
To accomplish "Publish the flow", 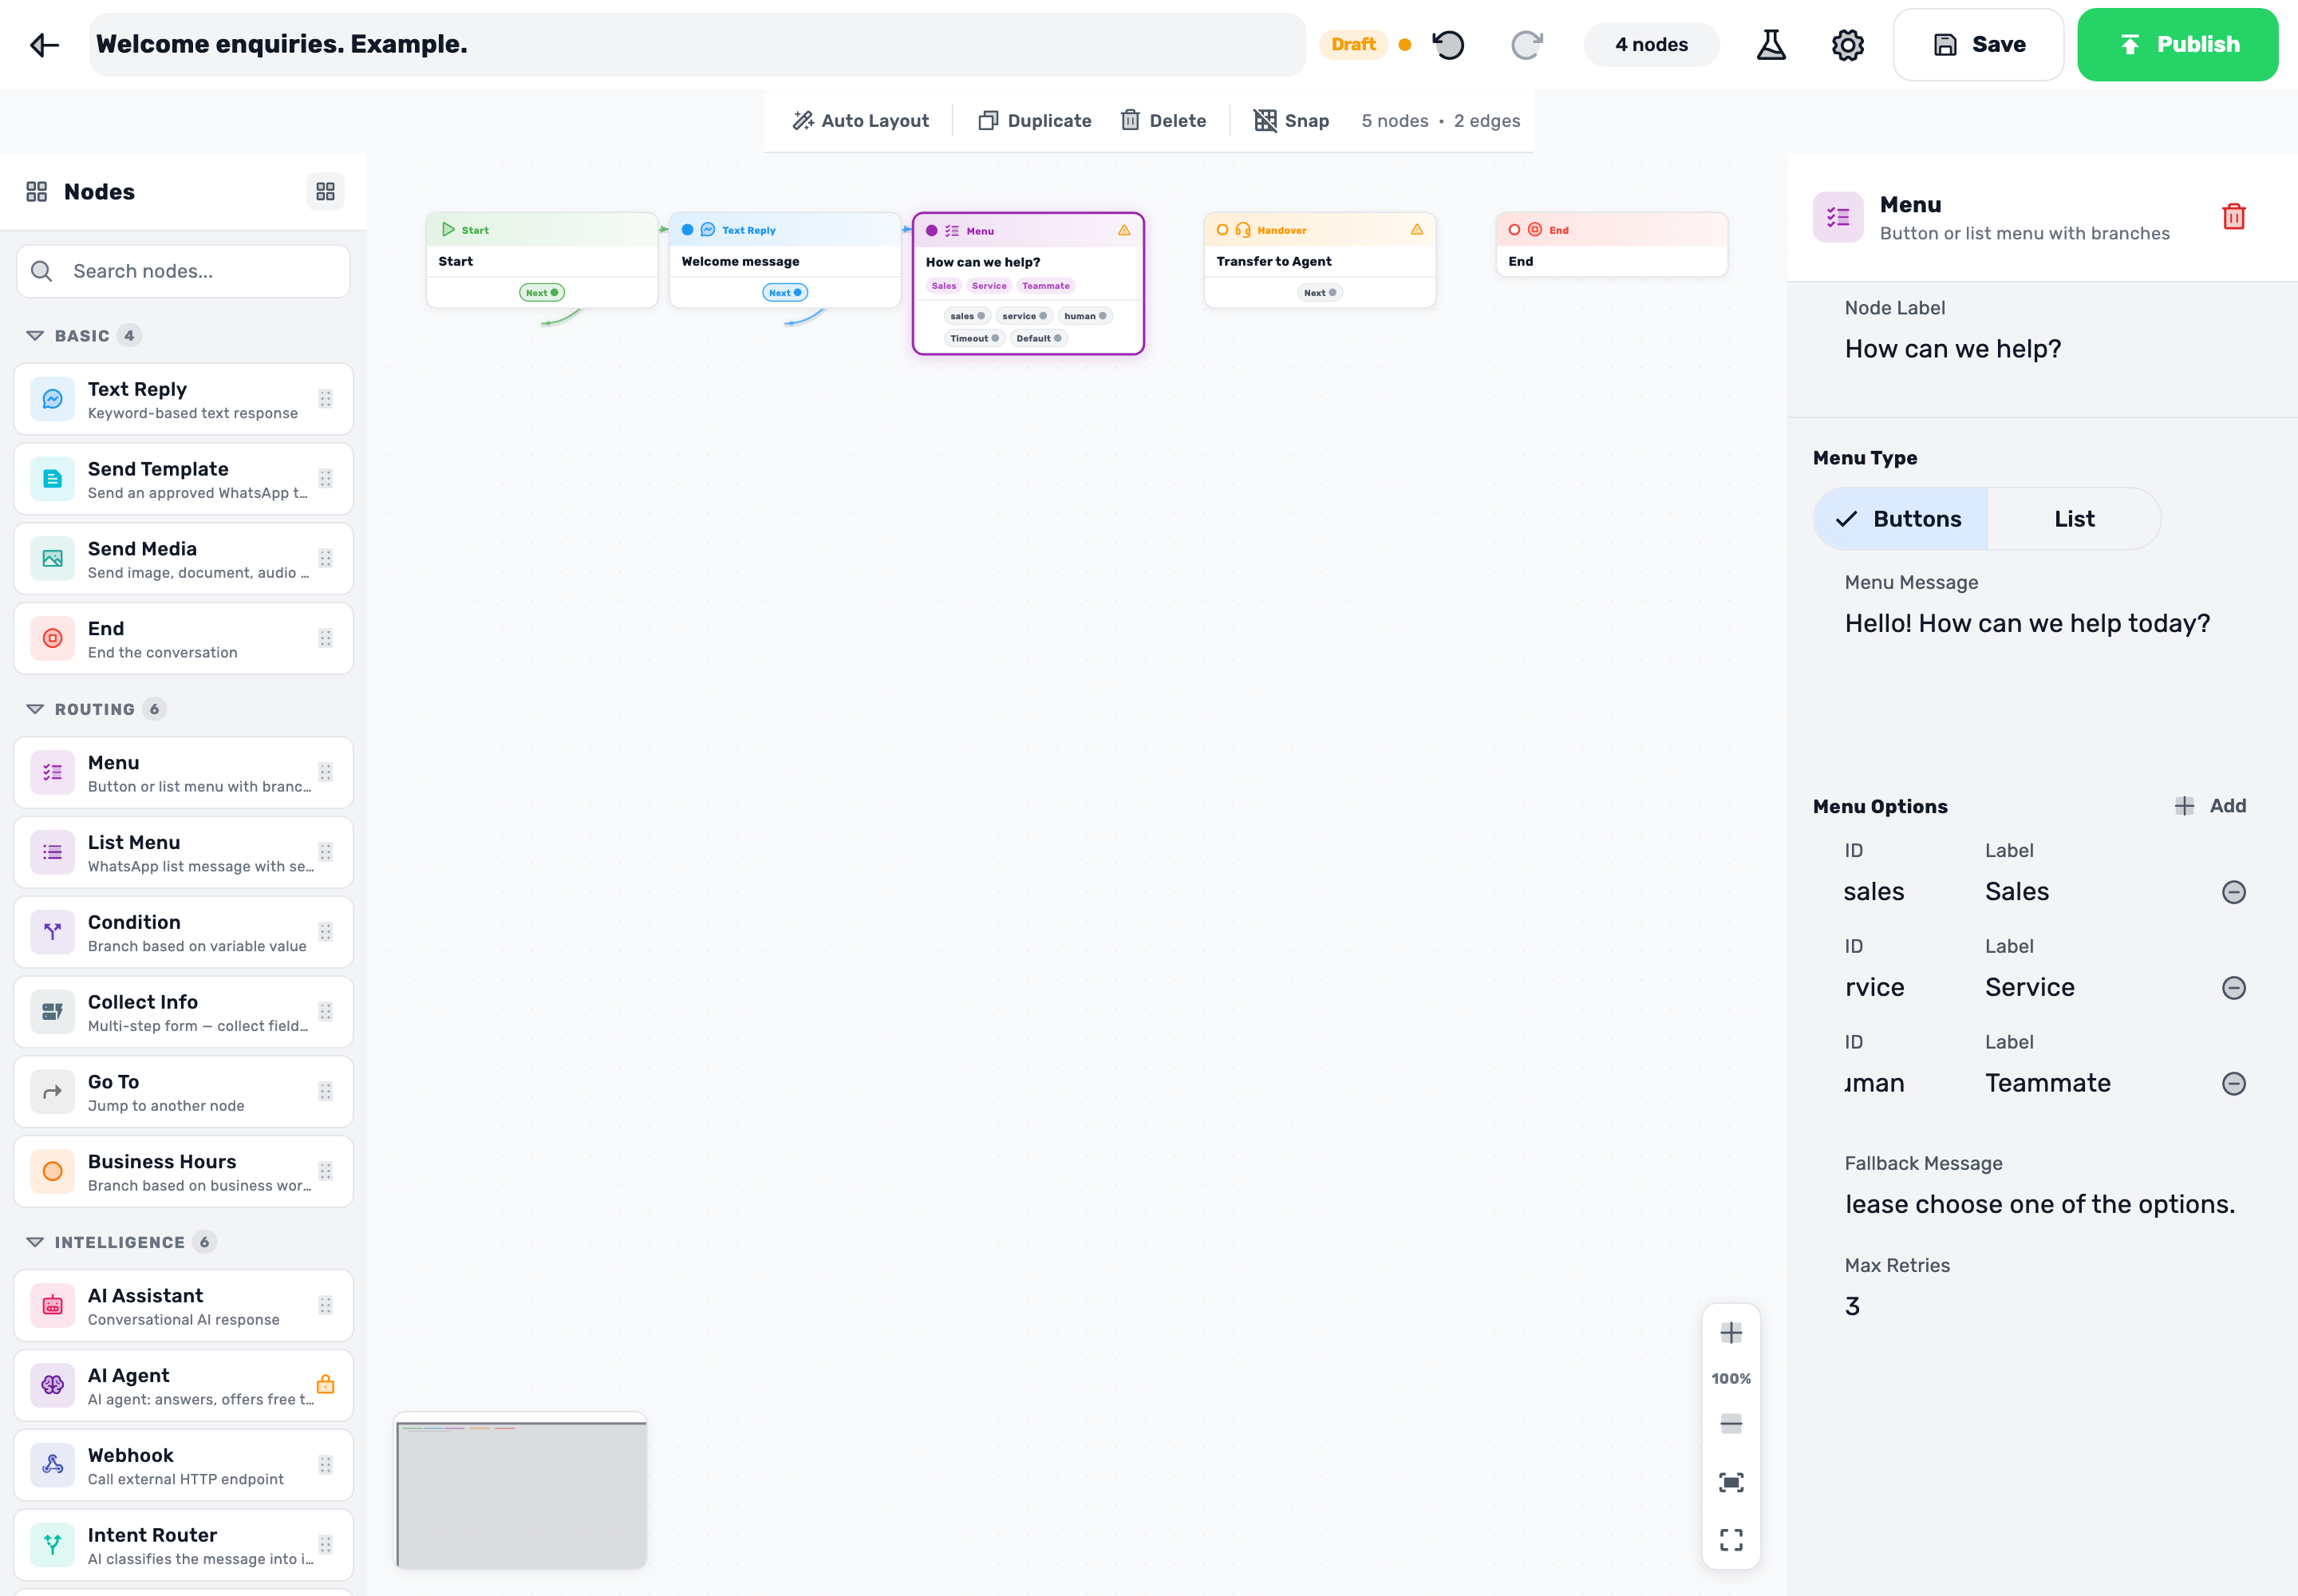I will pos(2177,44).
